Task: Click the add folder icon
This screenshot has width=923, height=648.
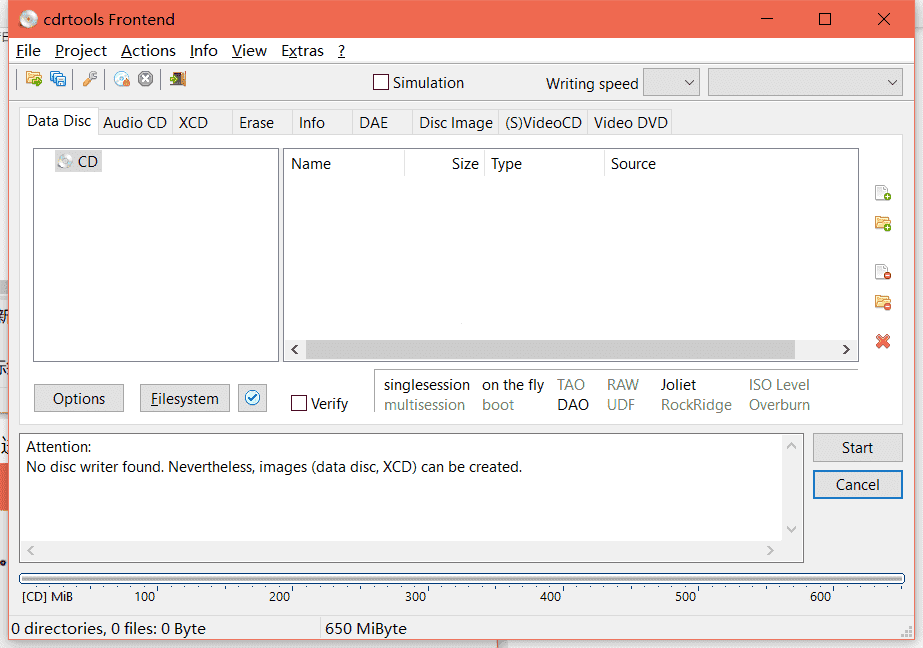Action: [x=882, y=223]
